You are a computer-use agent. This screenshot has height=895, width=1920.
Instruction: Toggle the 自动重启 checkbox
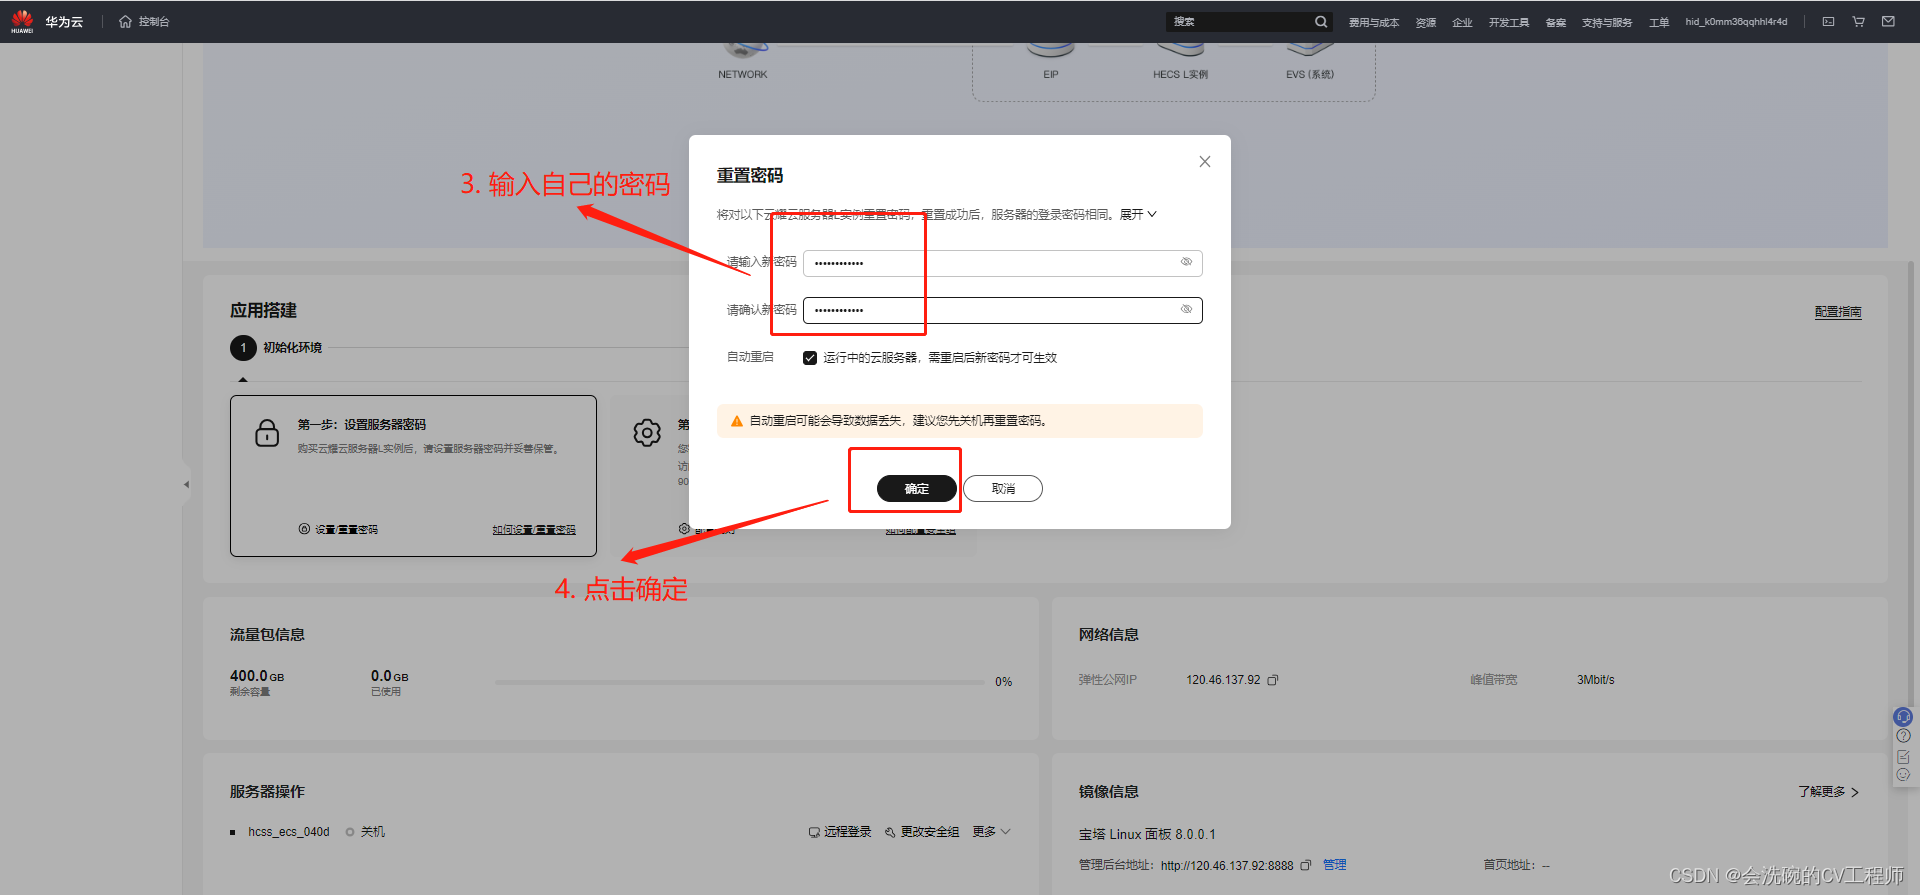[x=810, y=358]
